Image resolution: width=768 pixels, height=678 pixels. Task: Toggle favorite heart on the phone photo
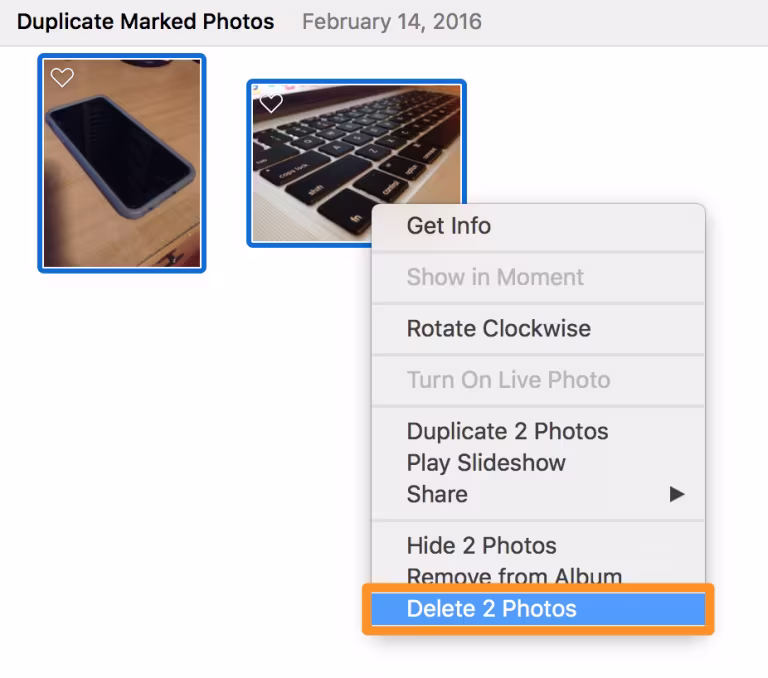62,78
